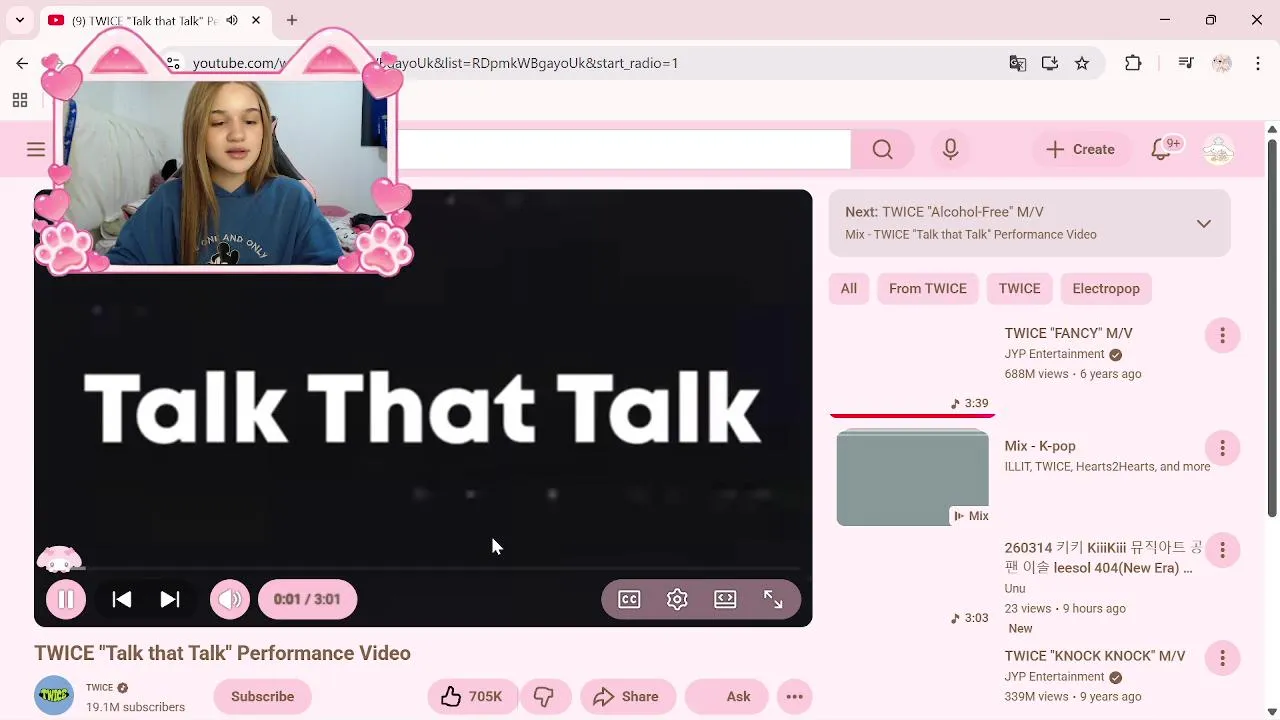
Task: Select the All filter chip
Action: tap(848, 288)
